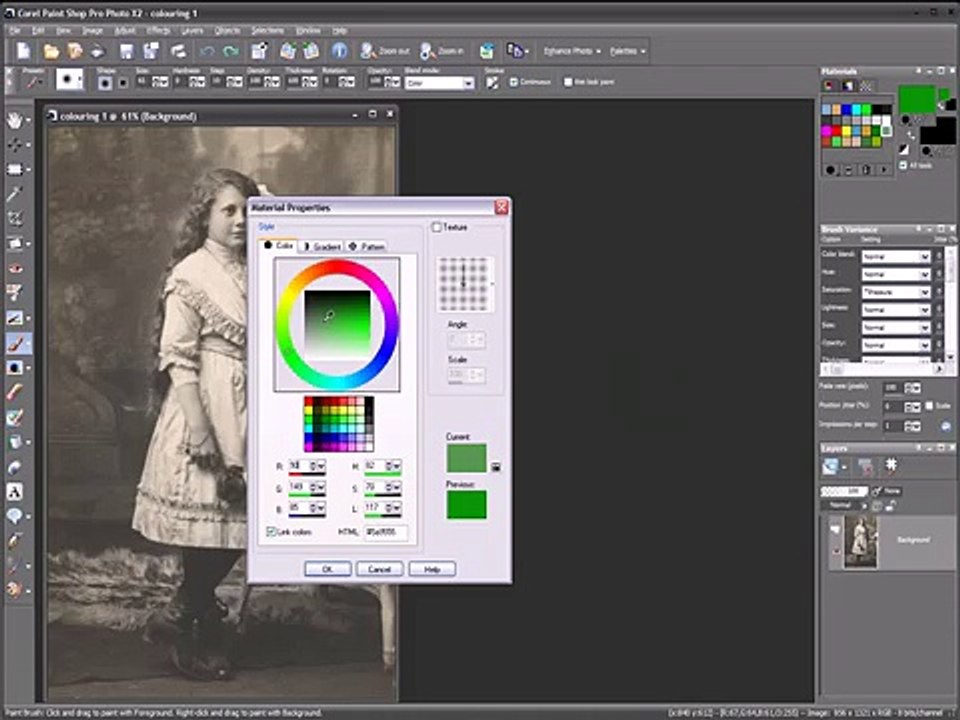Click the basic colors grid in dialog
The height and width of the screenshot is (720, 960).
pyautogui.click(x=339, y=424)
